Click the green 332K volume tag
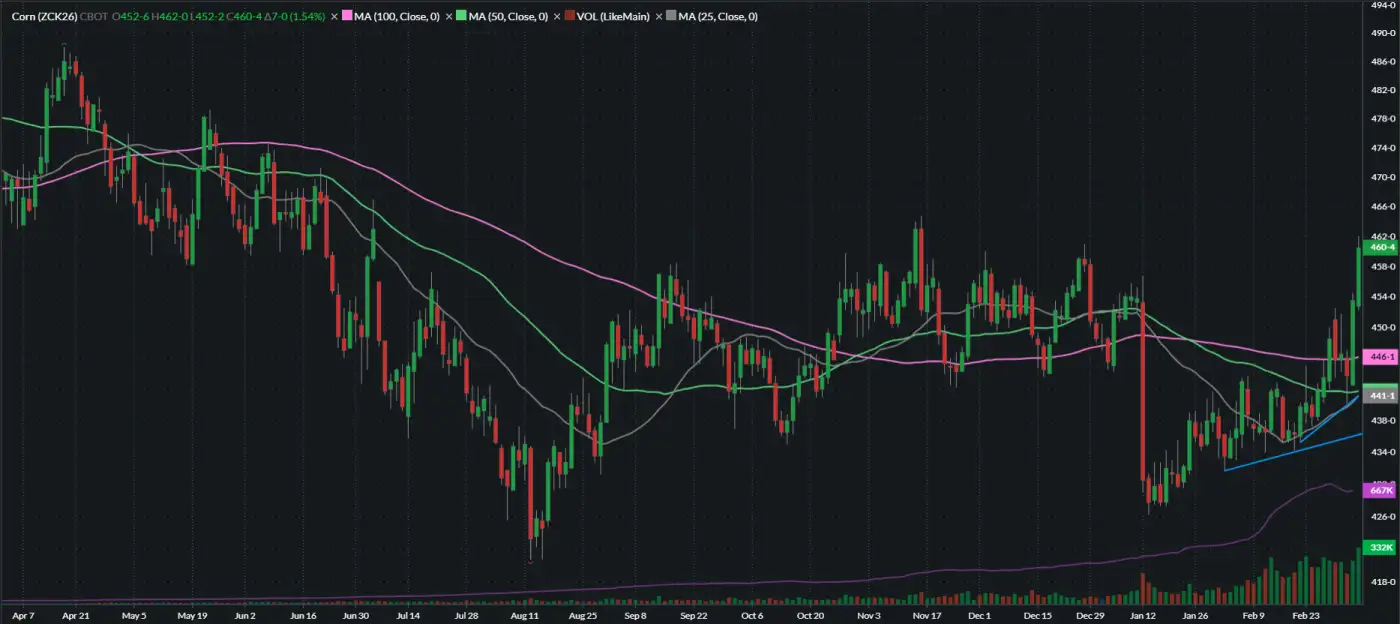Screen dimensions: 1400x624 1381,548
